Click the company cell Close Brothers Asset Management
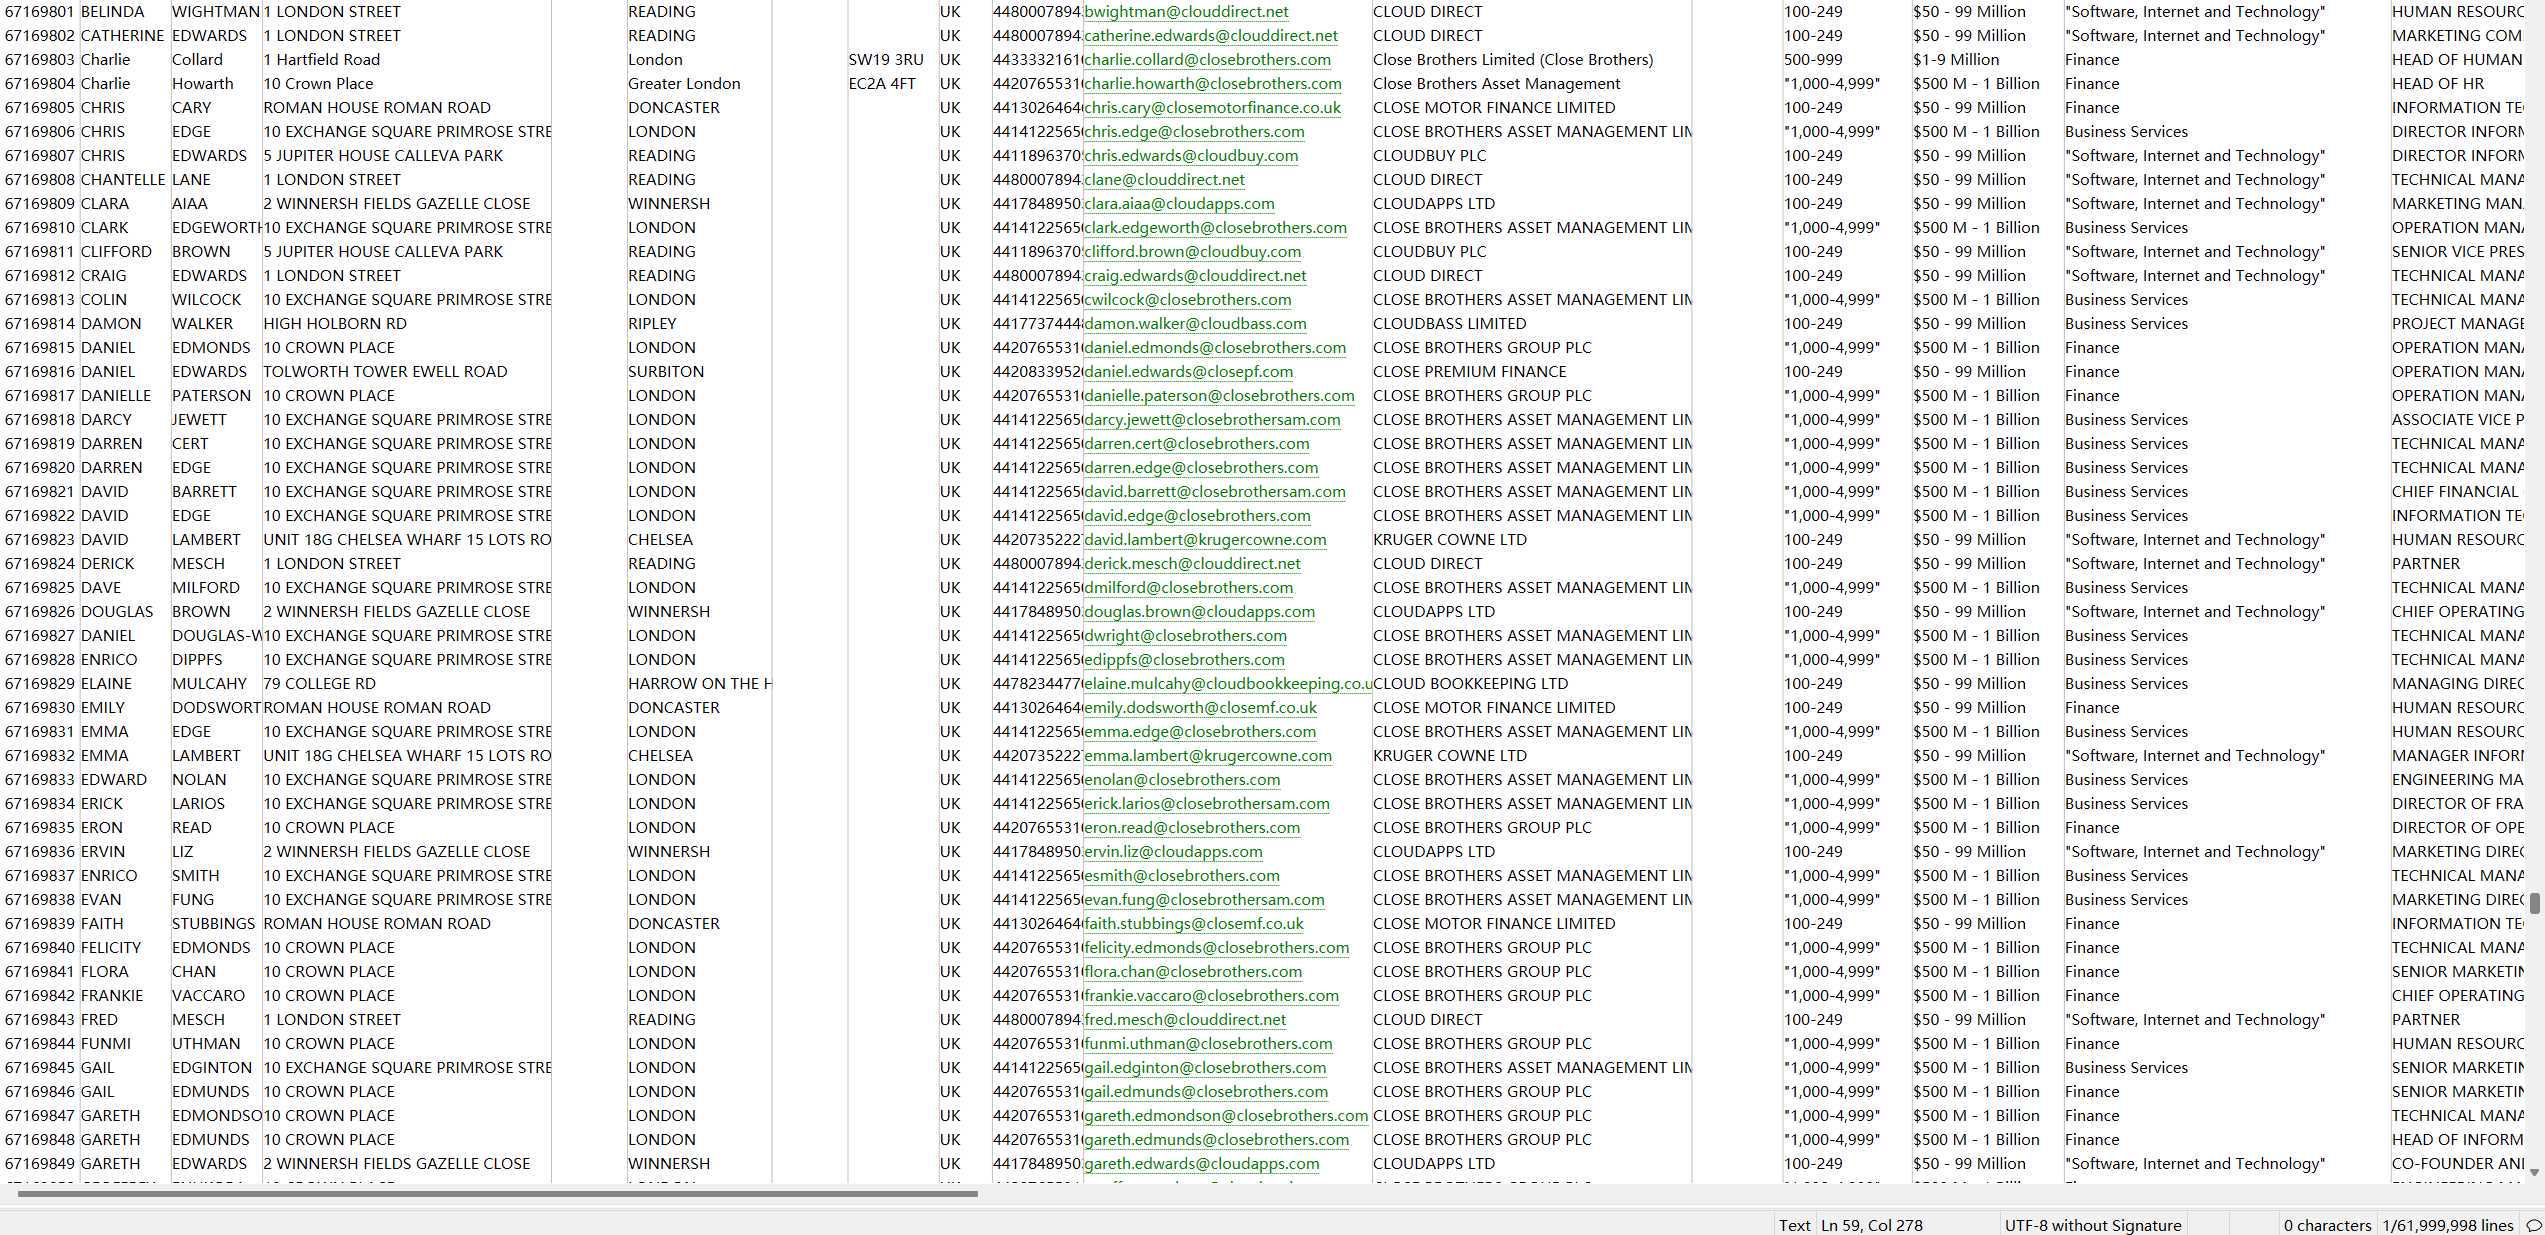This screenshot has width=2545, height=1235. 1497,84
